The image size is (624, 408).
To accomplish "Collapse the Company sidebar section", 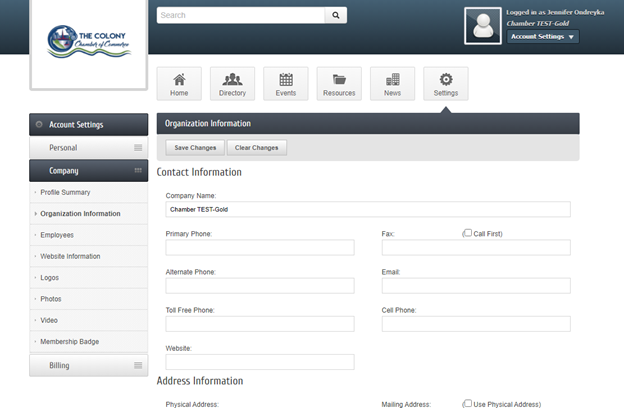I will tap(89, 171).
